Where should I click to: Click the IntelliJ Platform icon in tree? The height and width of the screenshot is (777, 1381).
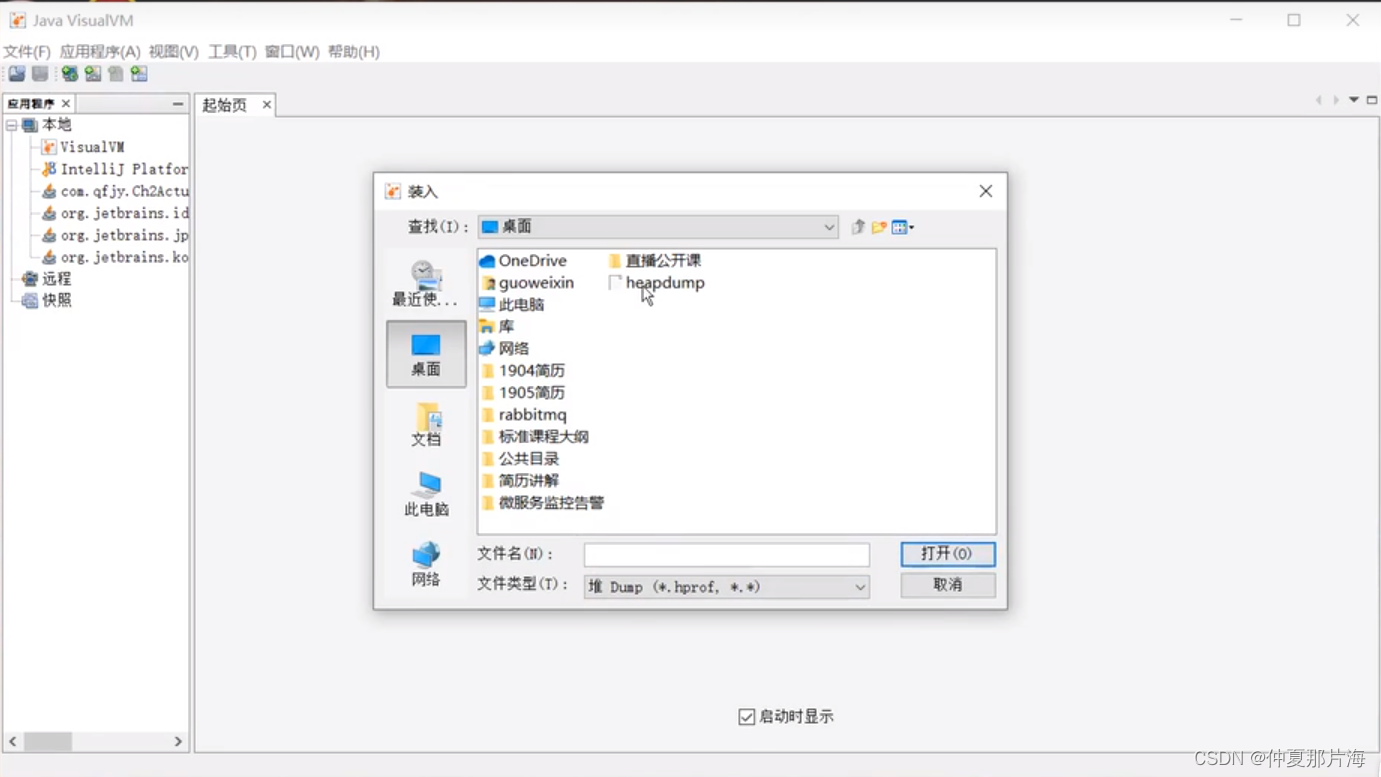49,169
